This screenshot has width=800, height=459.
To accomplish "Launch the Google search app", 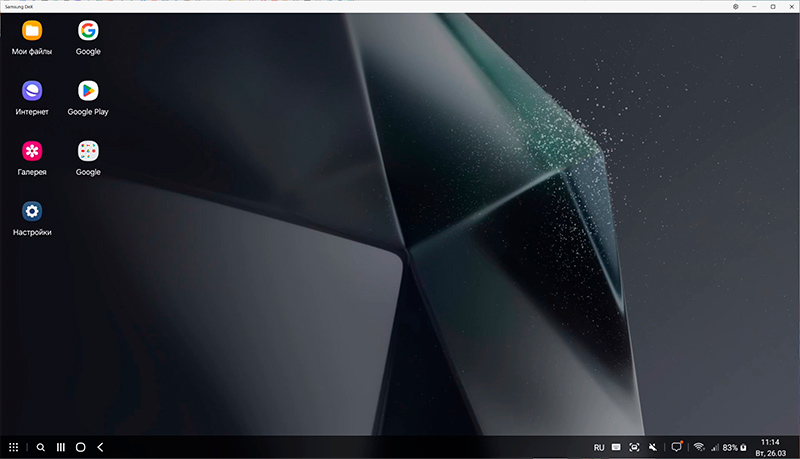I will click(x=88, y=31).
